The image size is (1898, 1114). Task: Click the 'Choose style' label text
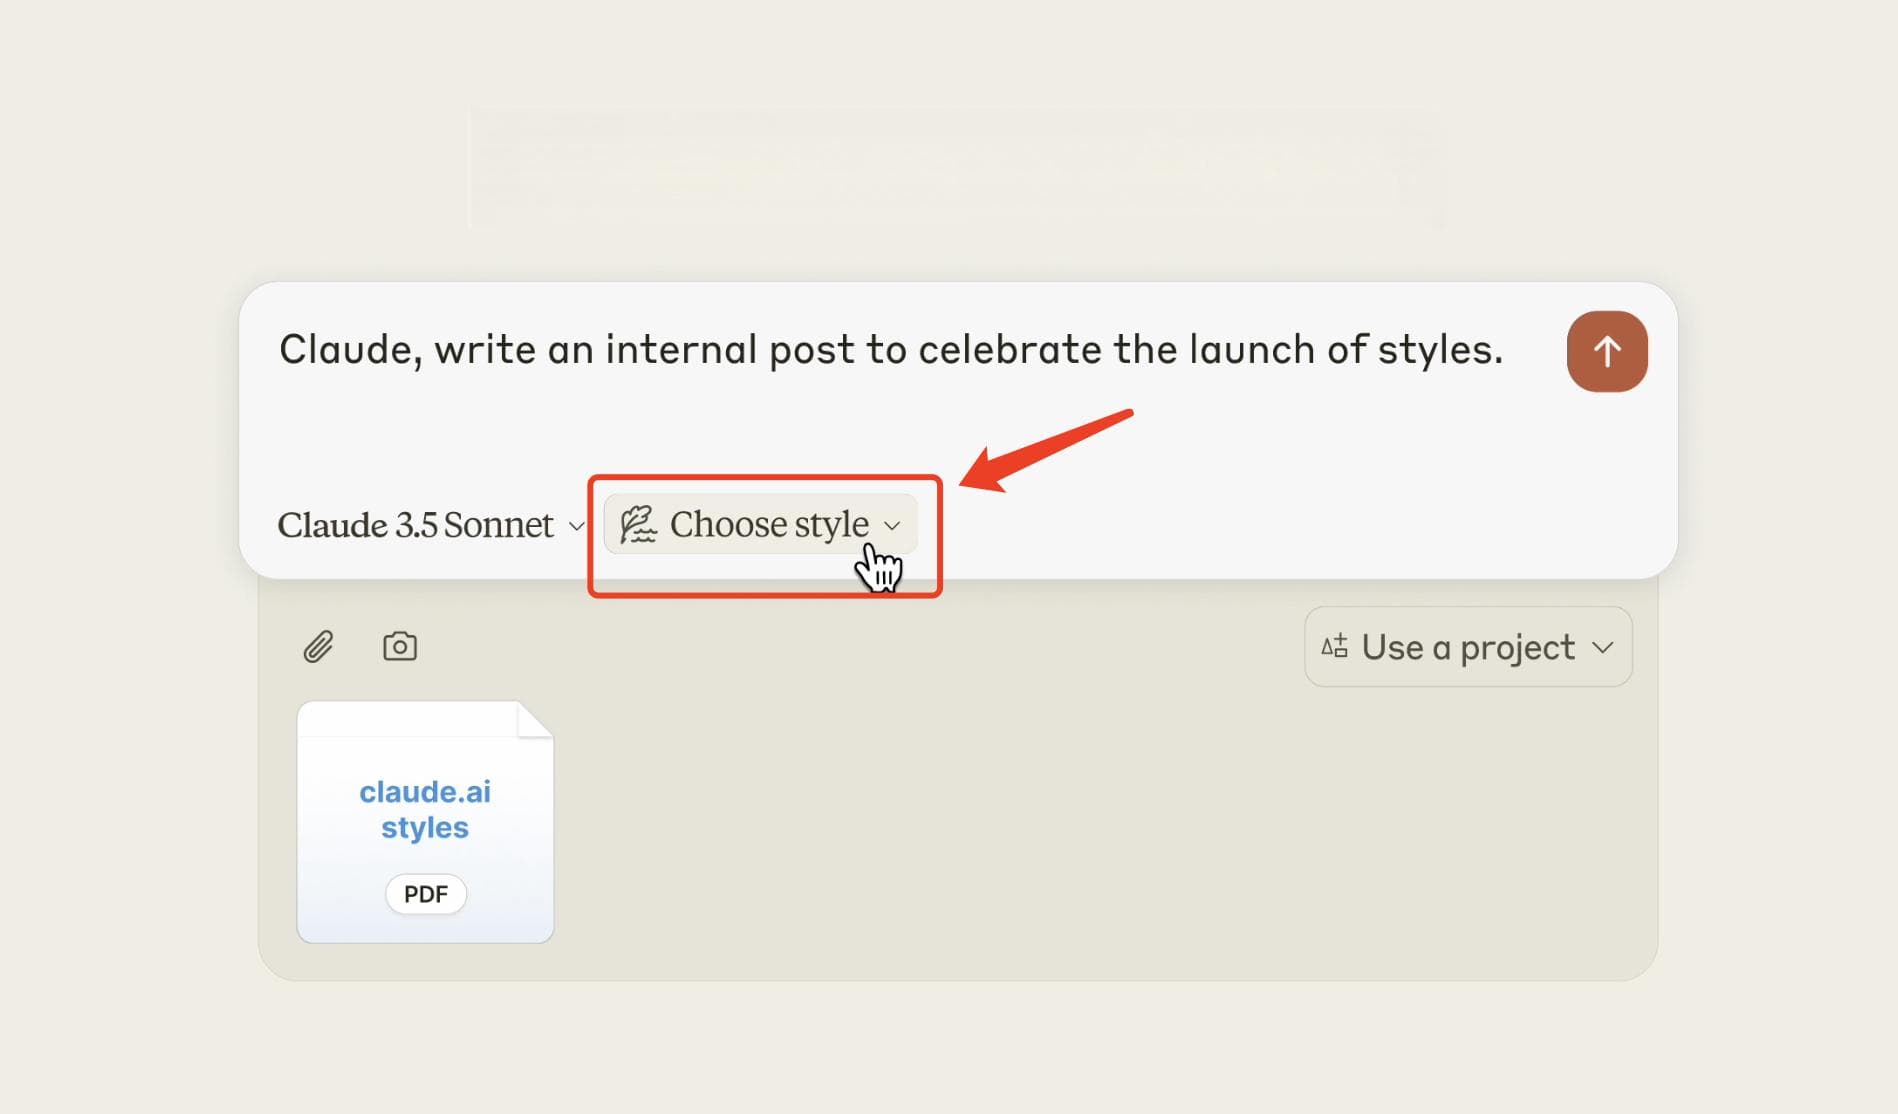(x=769, y=524)
